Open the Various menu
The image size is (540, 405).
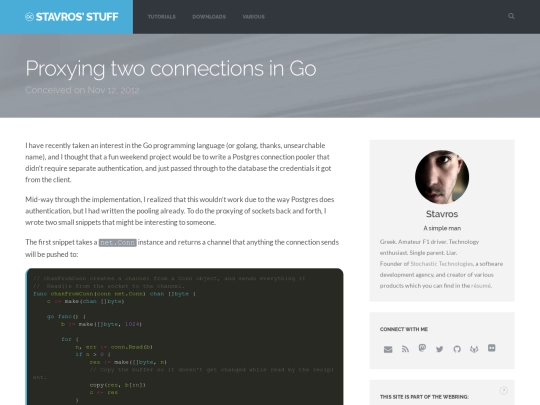(253, 17)
